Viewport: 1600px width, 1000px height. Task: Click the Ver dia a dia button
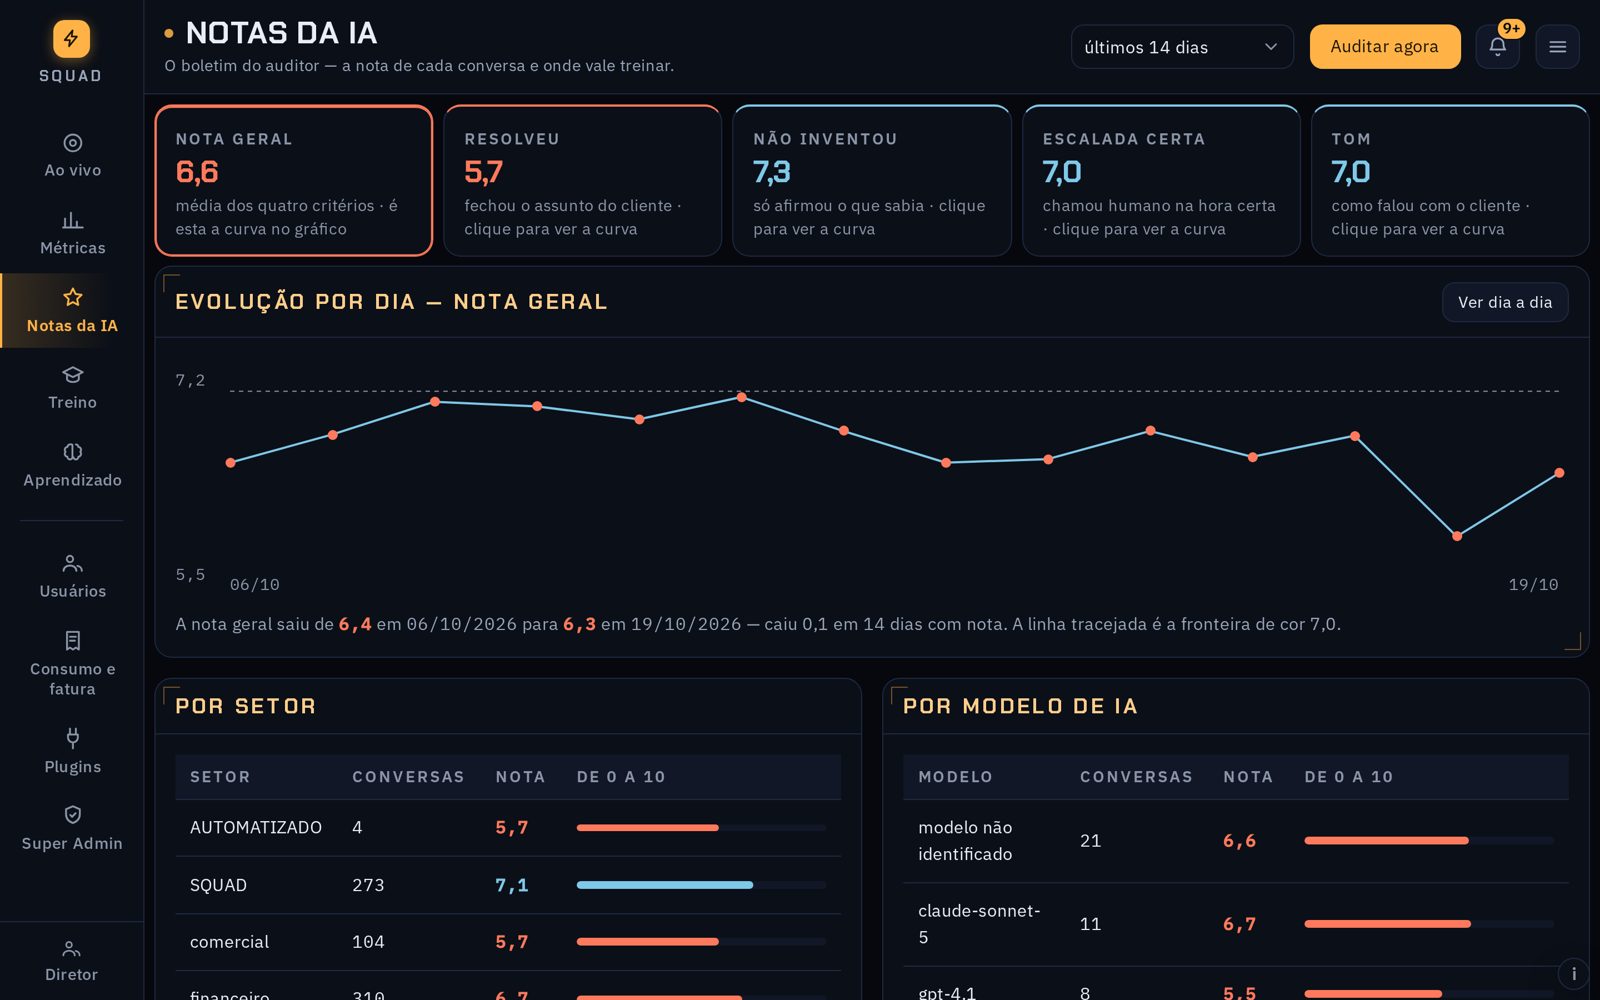coord(1504,302)
